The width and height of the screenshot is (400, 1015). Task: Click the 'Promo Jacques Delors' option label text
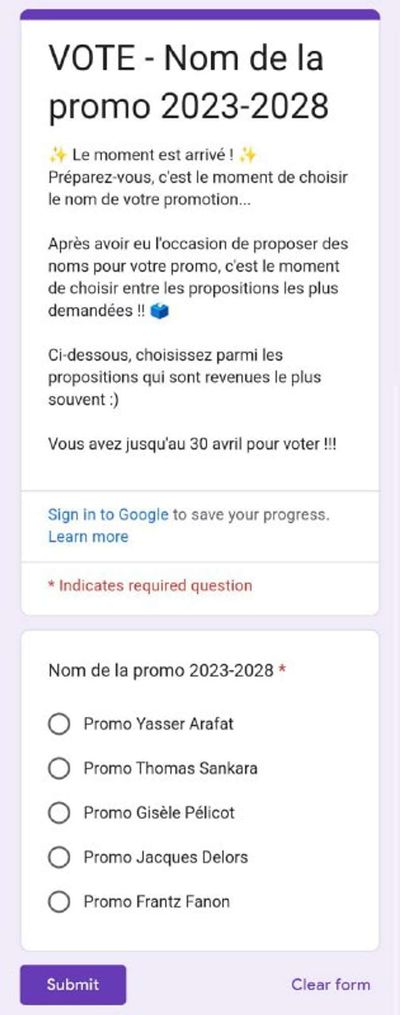pos(166,857)
